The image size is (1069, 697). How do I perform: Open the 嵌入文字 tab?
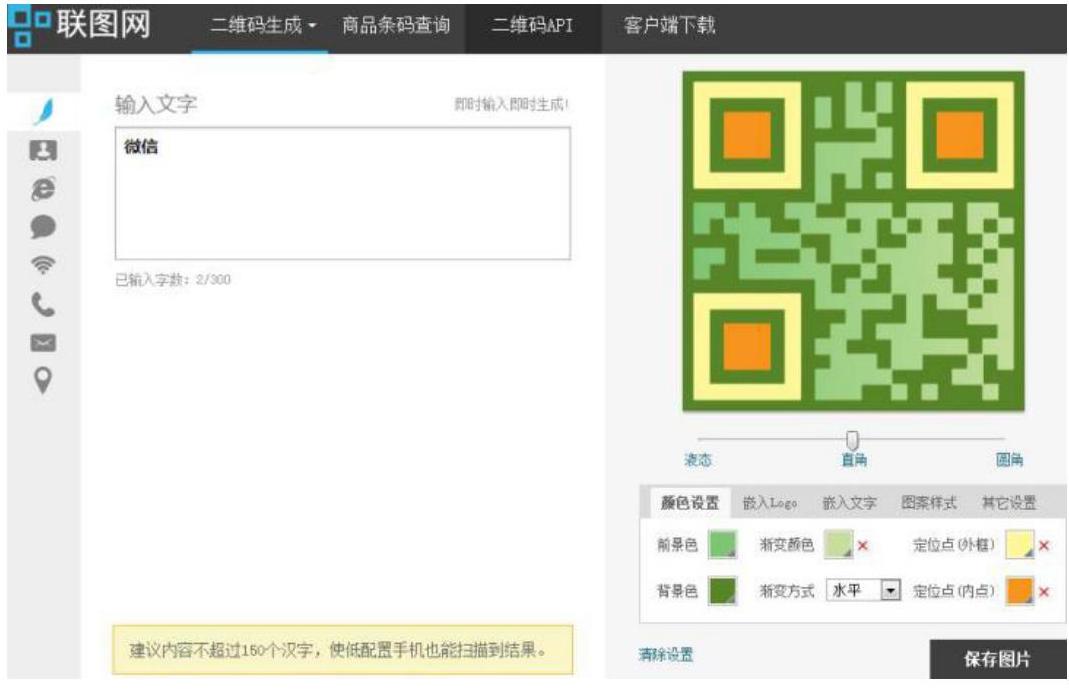click(x=849, y=503)
